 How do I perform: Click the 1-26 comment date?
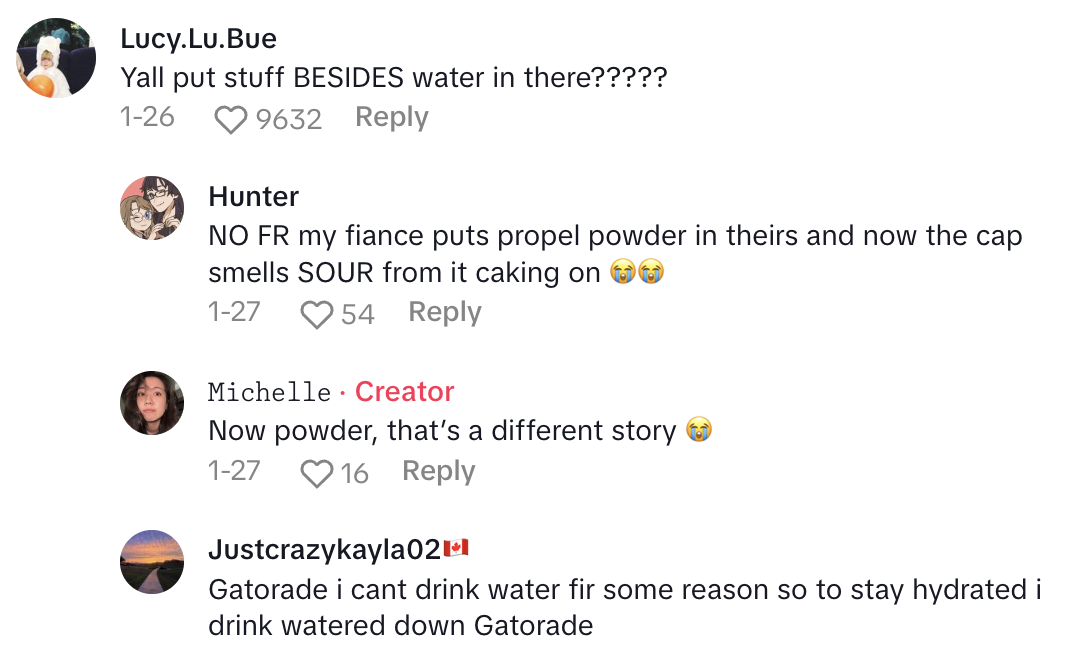pyautogui.click(x=147, y=118)
